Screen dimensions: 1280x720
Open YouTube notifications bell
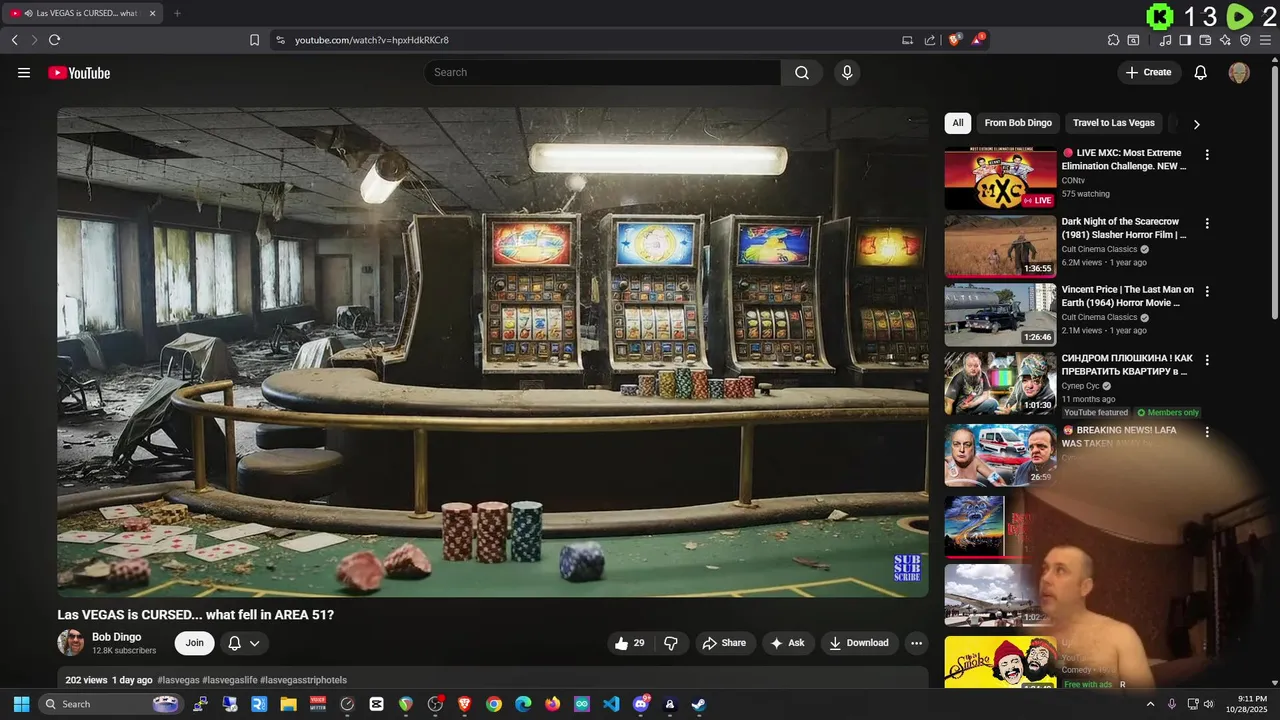click(1201, 72)
